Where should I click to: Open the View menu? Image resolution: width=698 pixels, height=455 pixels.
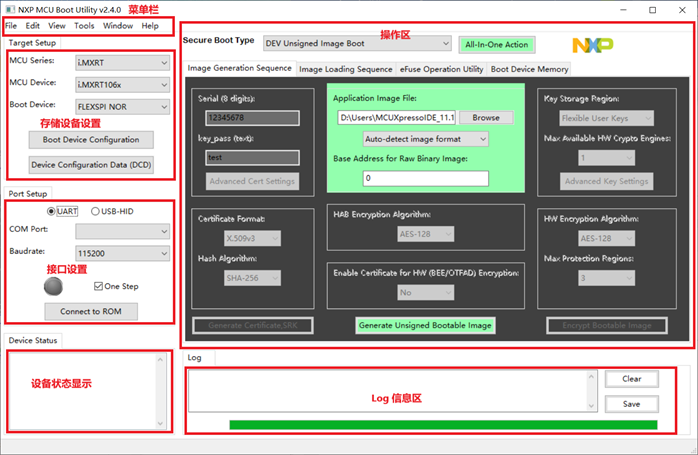tap(57, 26)
